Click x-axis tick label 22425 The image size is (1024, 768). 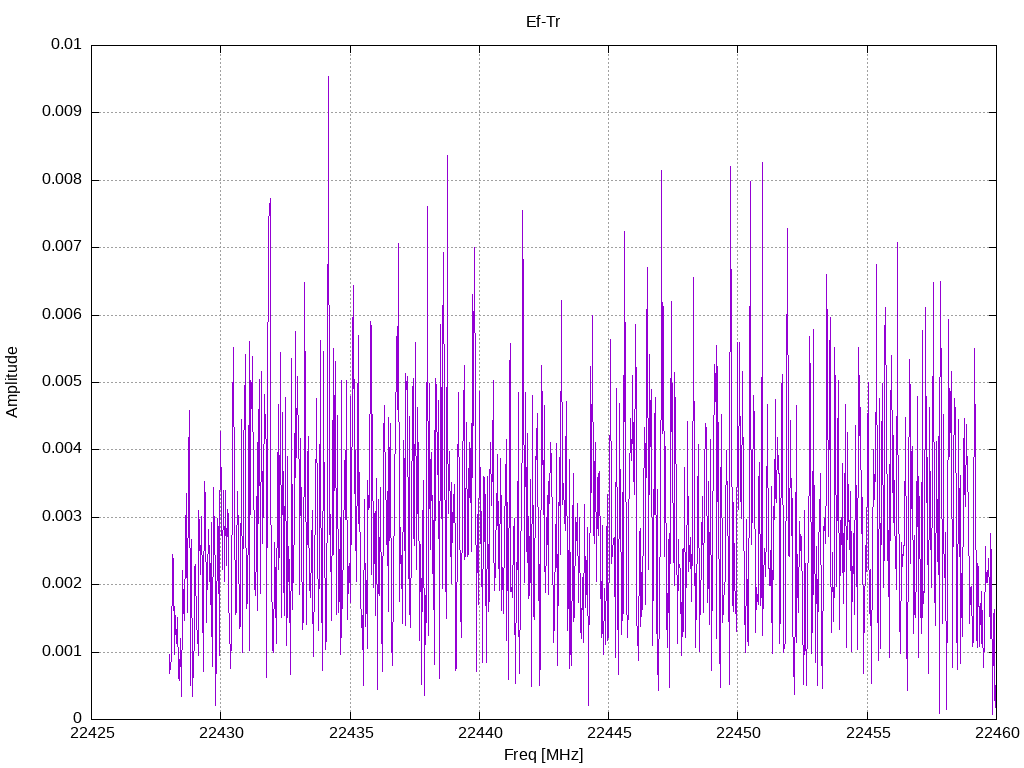click(92, 733)
